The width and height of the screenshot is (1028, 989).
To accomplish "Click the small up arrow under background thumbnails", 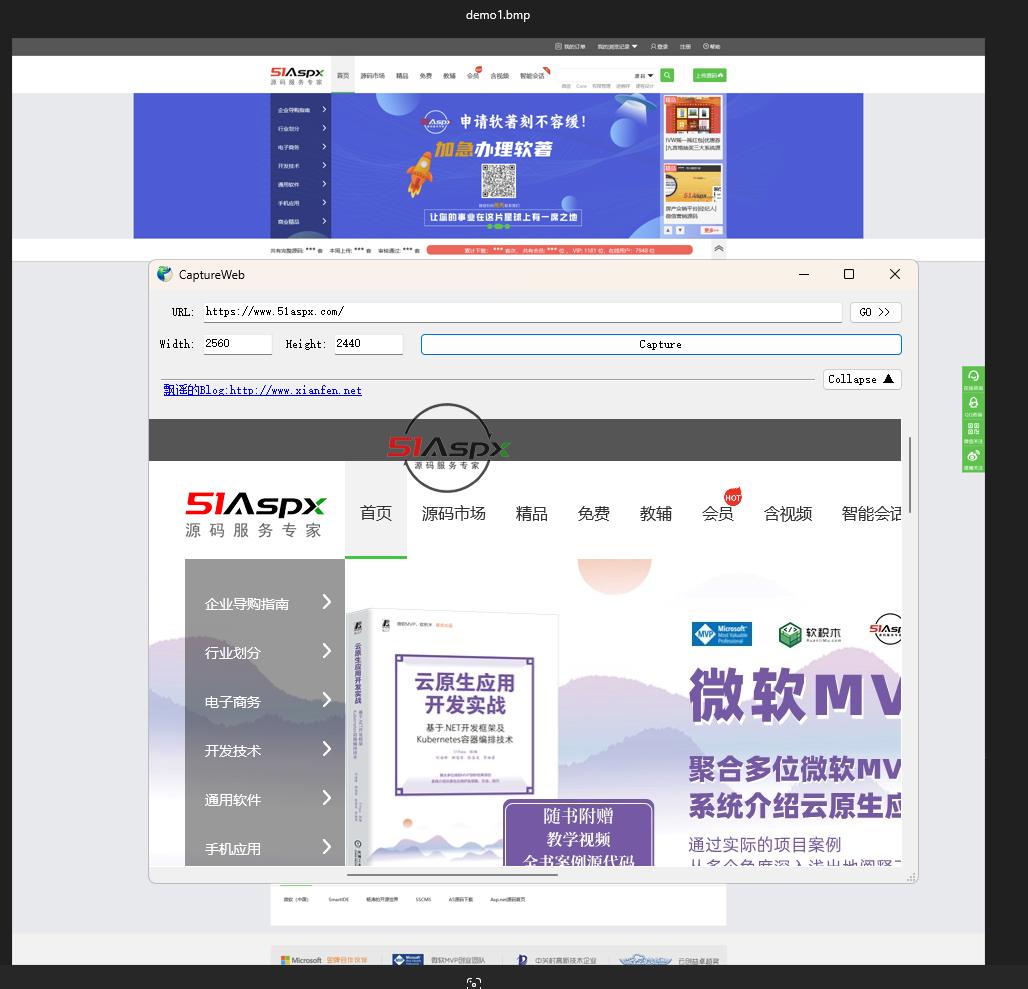I will click(668, 230).
